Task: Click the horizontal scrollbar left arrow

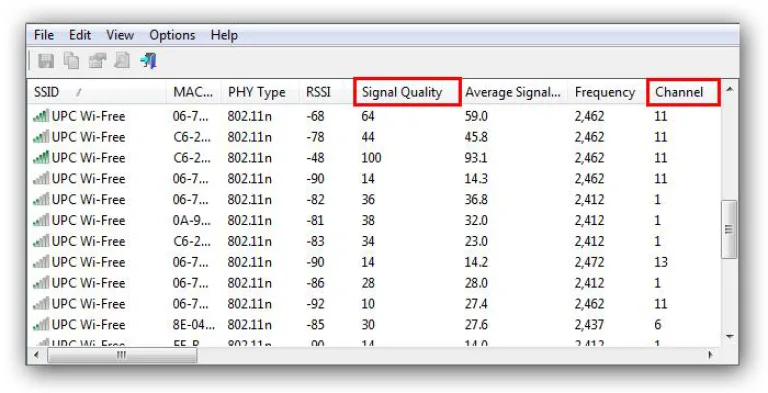Action: pos(37,355)
